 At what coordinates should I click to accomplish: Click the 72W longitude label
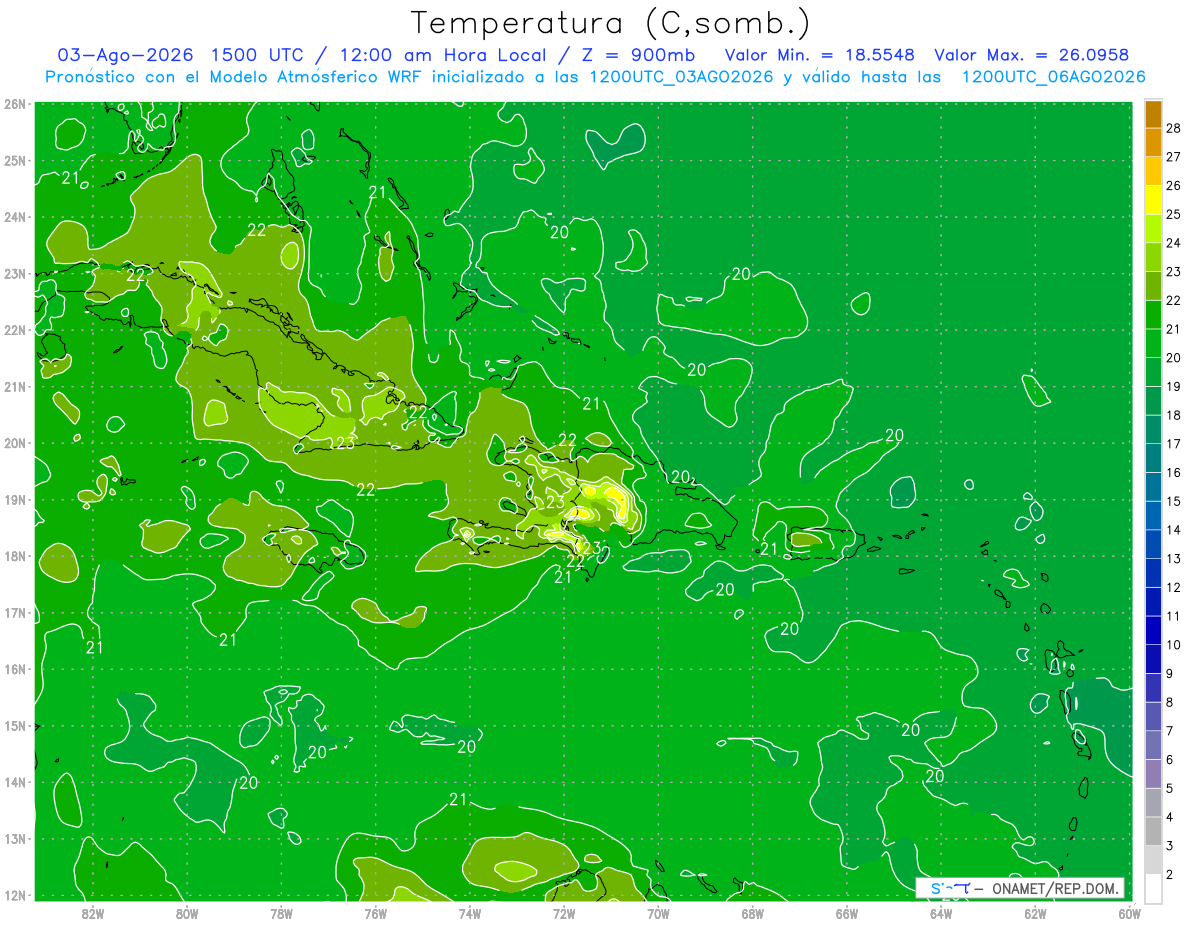click(564, 912)
